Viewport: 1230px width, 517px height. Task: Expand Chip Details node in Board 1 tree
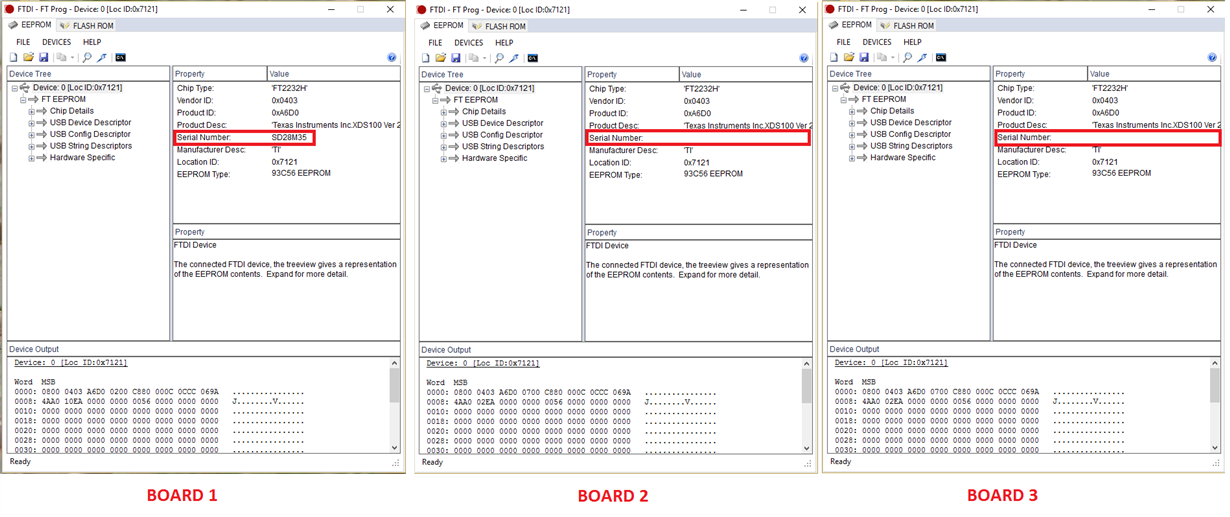(31, 111)
